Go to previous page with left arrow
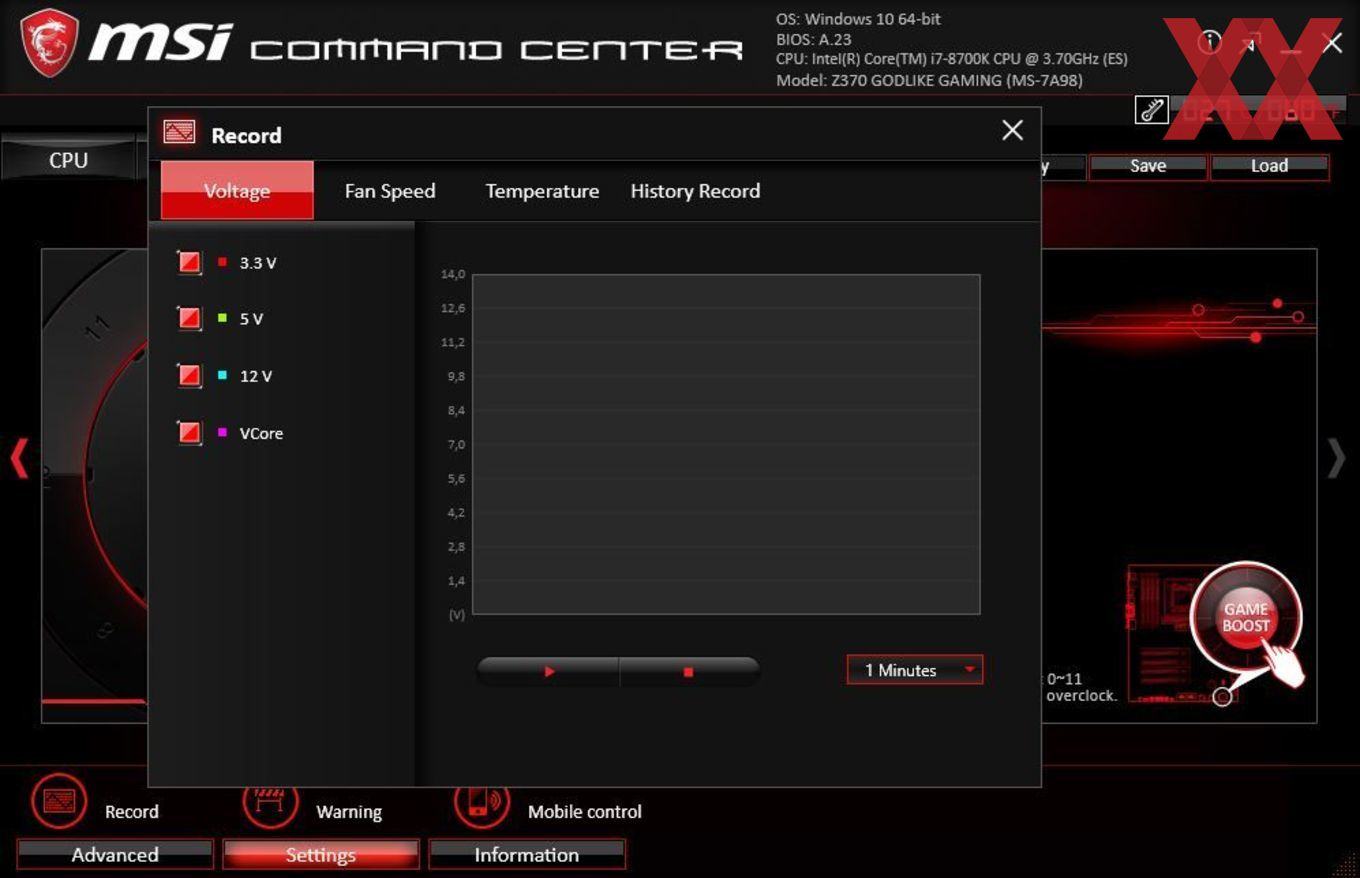Viewport: 1360px width, 878px height. tap(19, 458)
